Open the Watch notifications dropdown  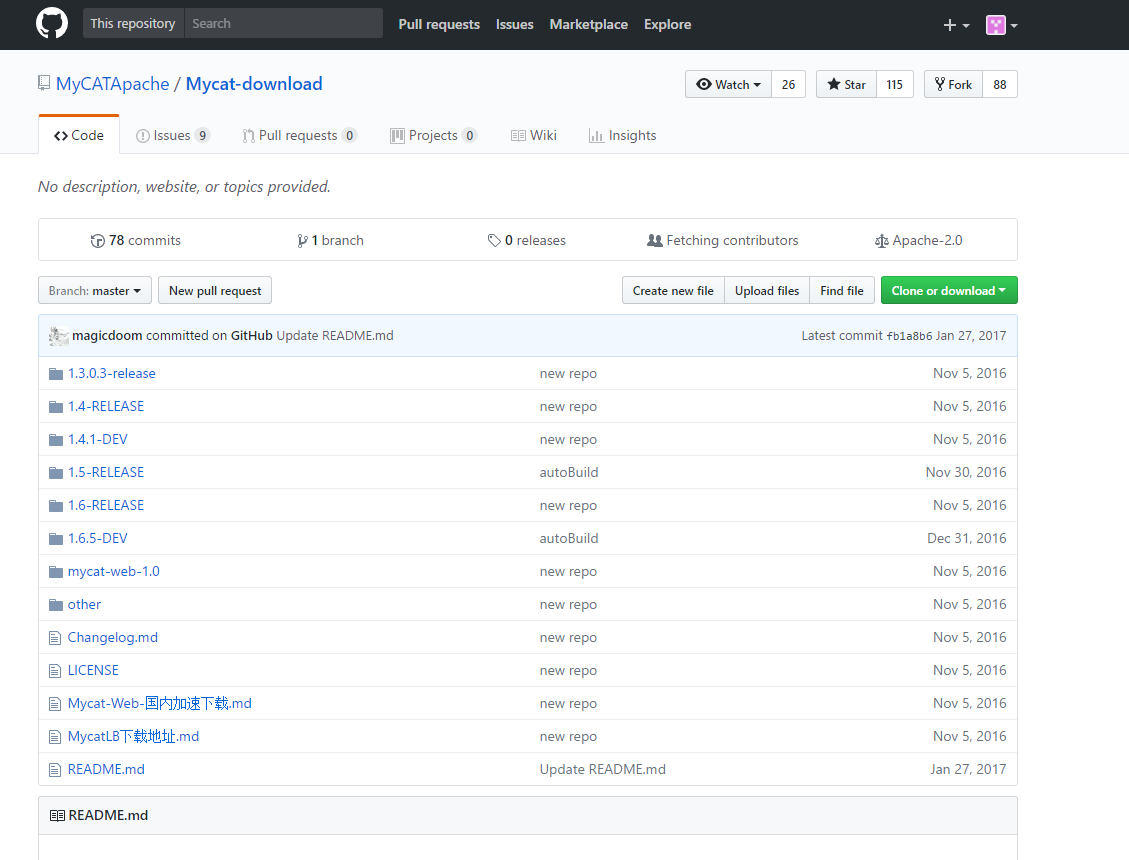coord(728,85)
